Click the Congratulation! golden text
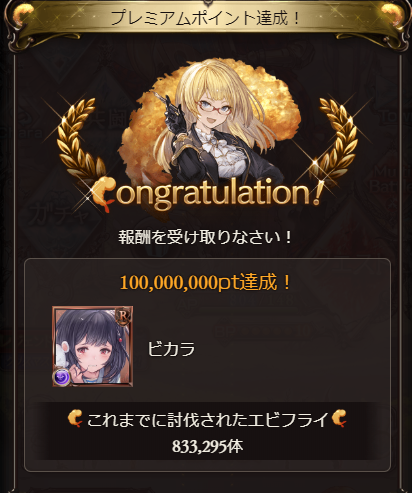 click(x=207, y=195)
